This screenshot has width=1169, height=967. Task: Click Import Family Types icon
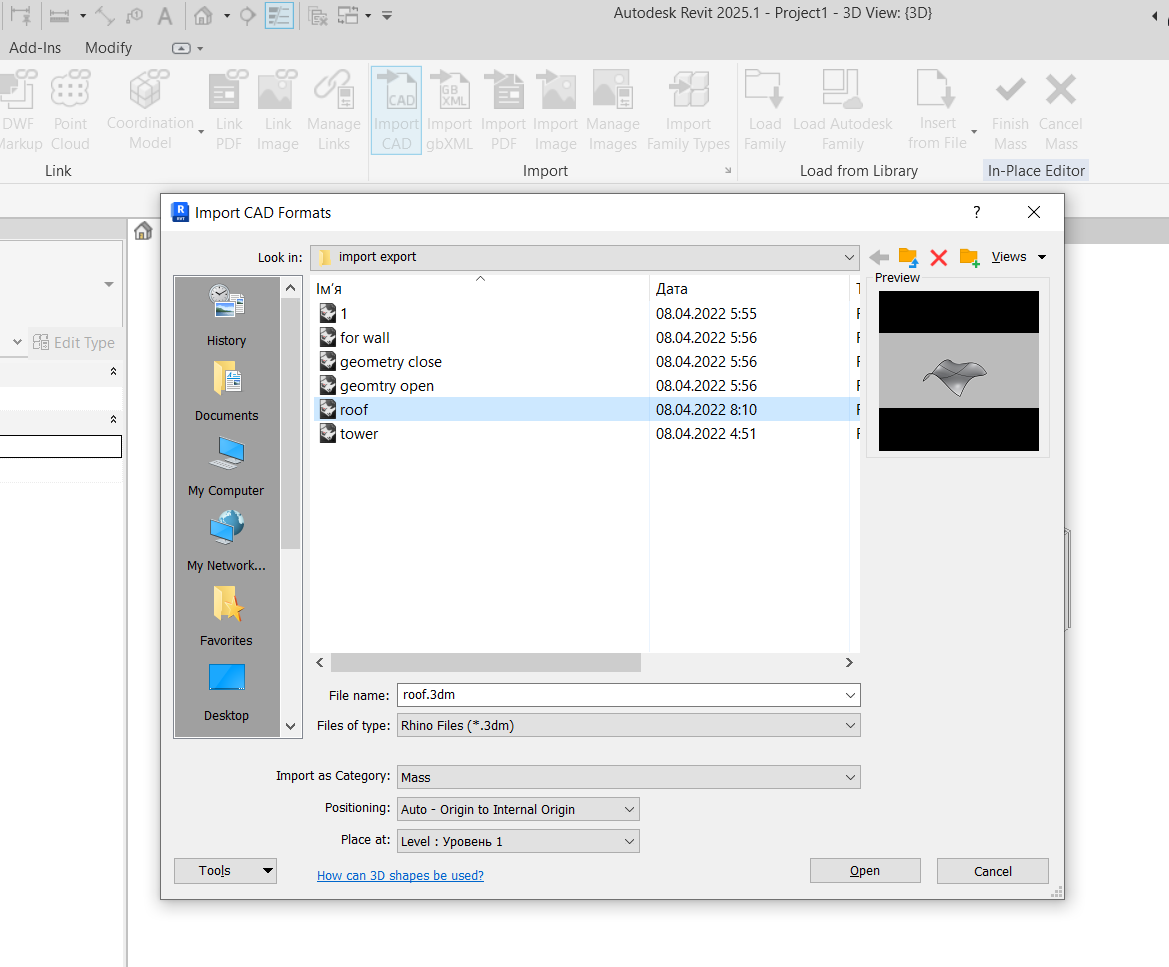click(688, 110)
